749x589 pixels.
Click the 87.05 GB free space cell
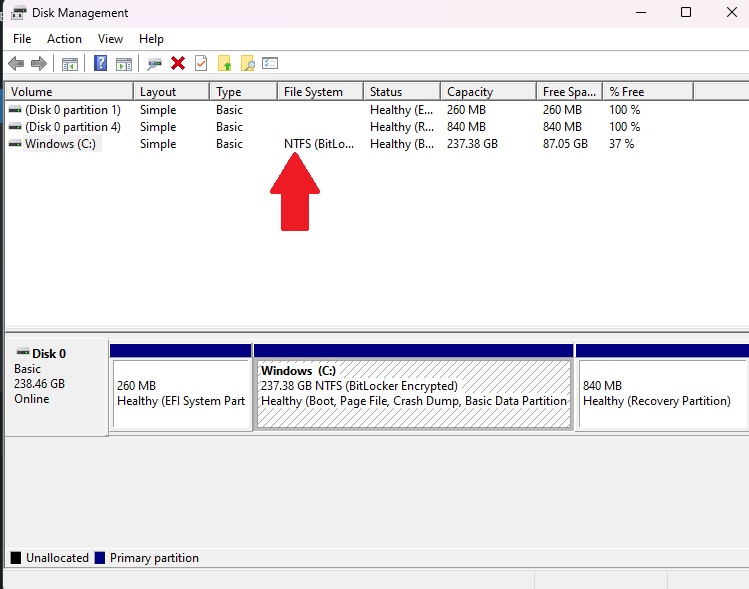(x=565, y=144)
